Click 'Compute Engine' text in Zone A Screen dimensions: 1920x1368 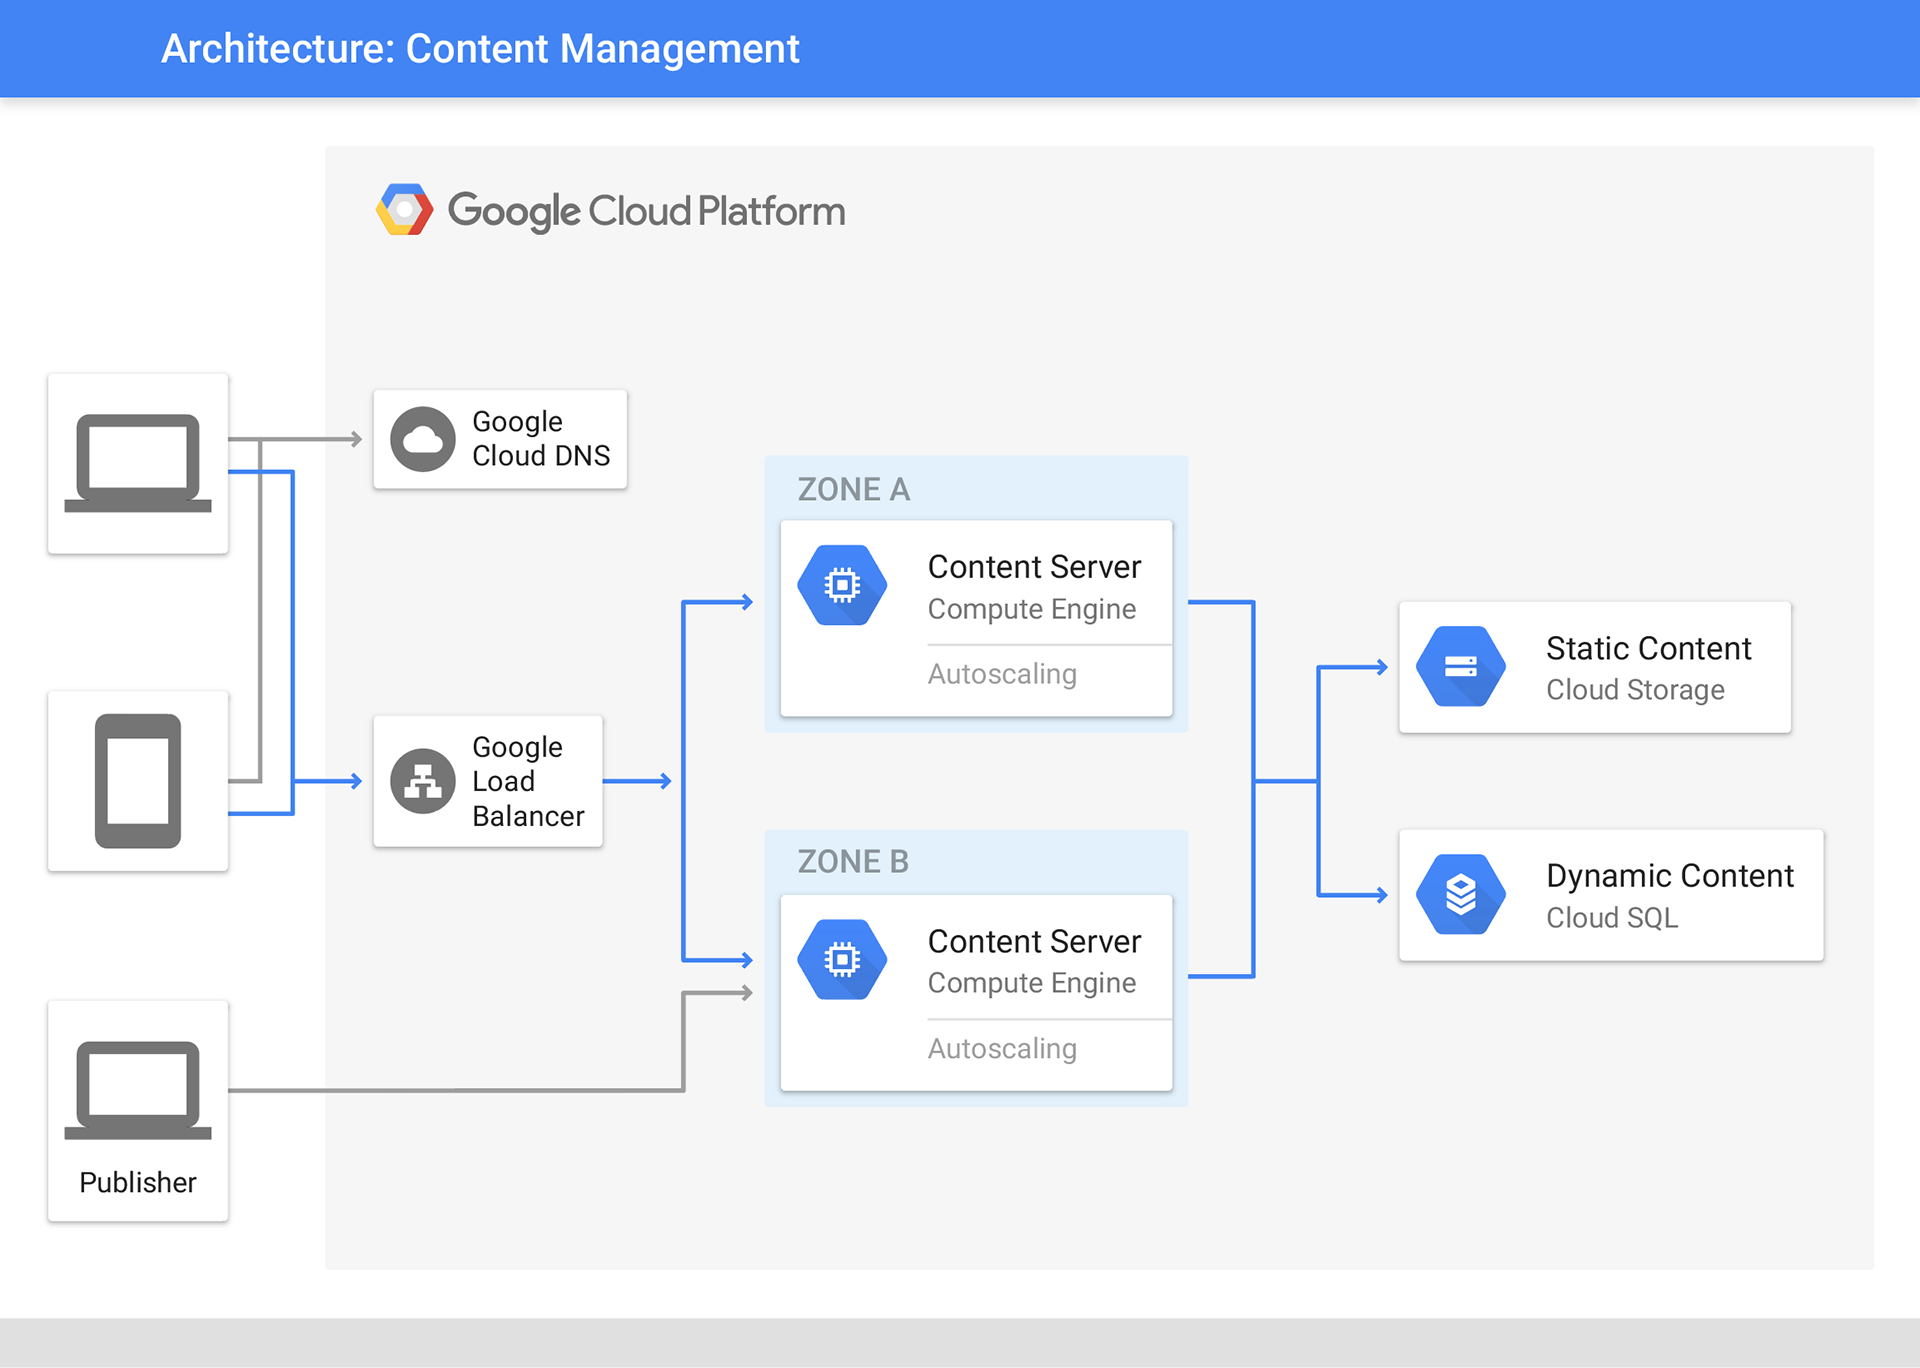[x=1032, y=609]
